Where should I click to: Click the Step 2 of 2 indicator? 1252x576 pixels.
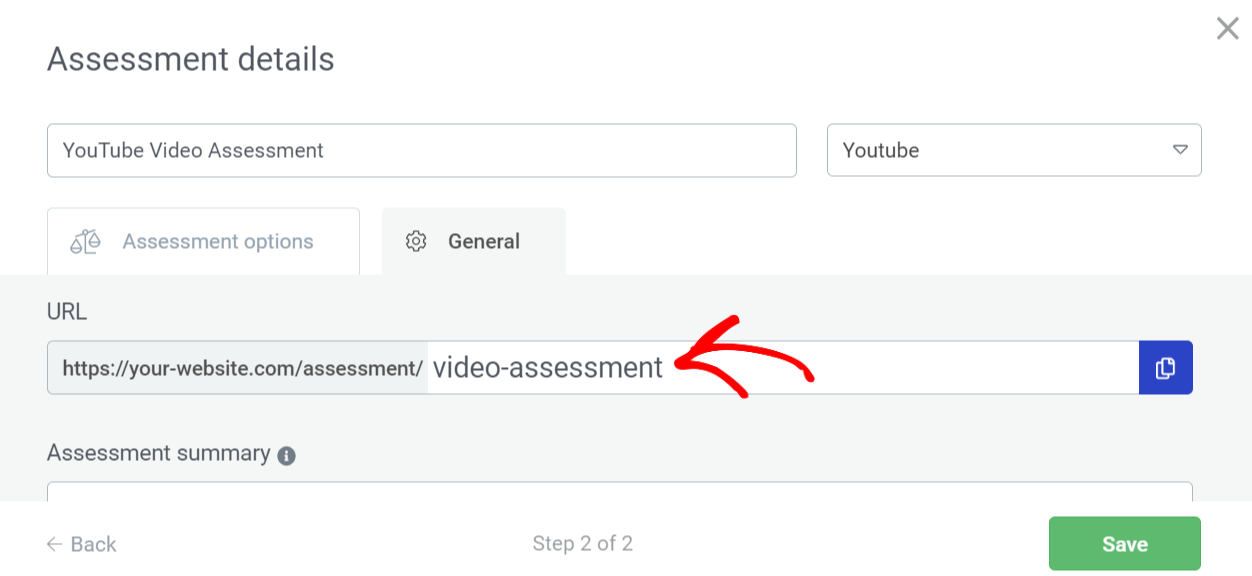coord(582,544)
